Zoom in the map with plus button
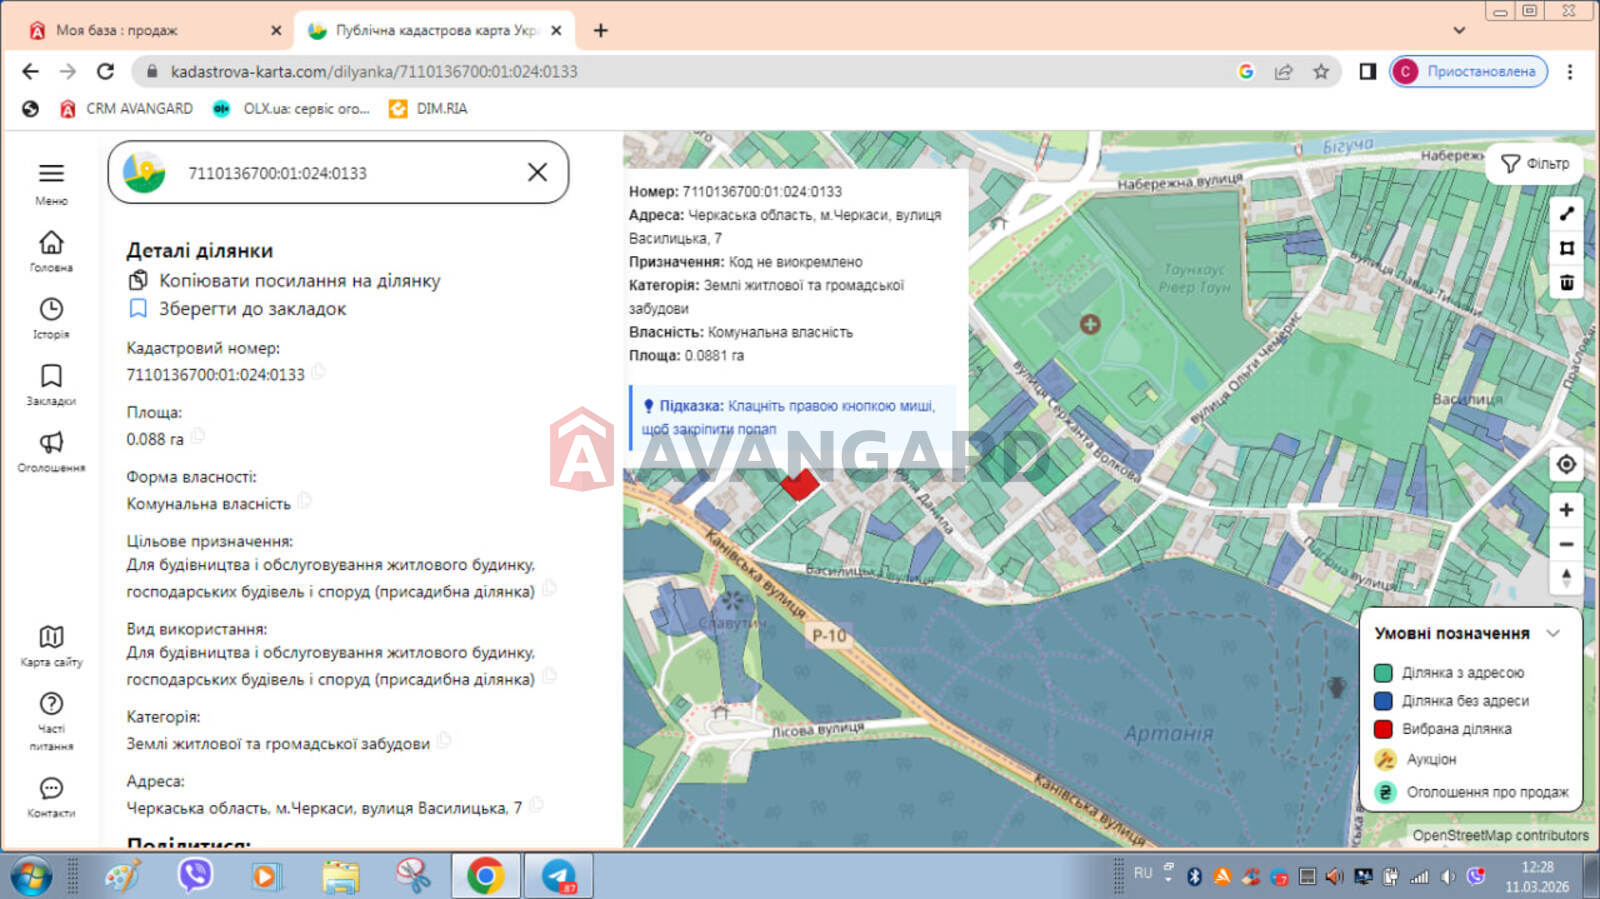This screenshot has height=899, width=1600. [x=1566, y=510]
